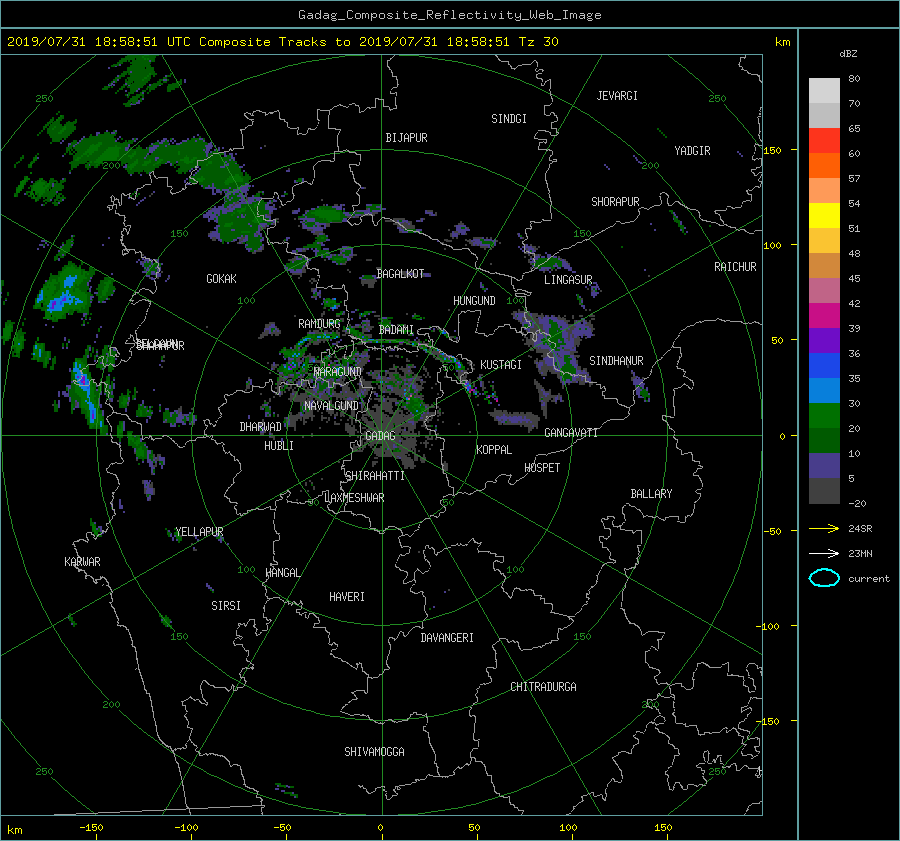Click the HOSPET city label
Image resolution: width=900 pixels, height=841 pixels.
pyautogui.click(x=542, y=468)
